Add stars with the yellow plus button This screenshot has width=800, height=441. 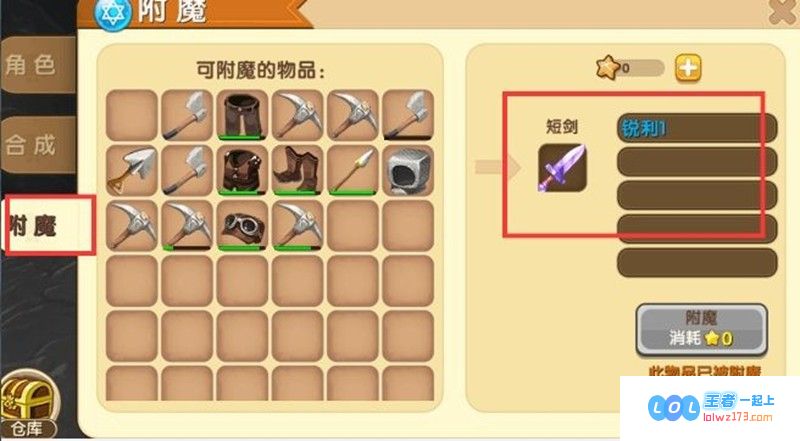click(688, 68)
